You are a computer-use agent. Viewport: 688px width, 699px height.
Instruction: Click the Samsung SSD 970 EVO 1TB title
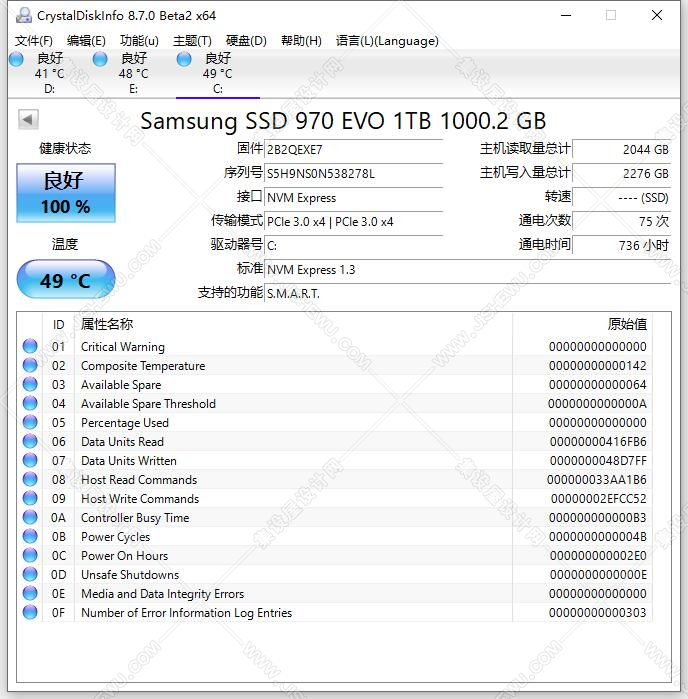pyautogui.click(x=343, y=121)
